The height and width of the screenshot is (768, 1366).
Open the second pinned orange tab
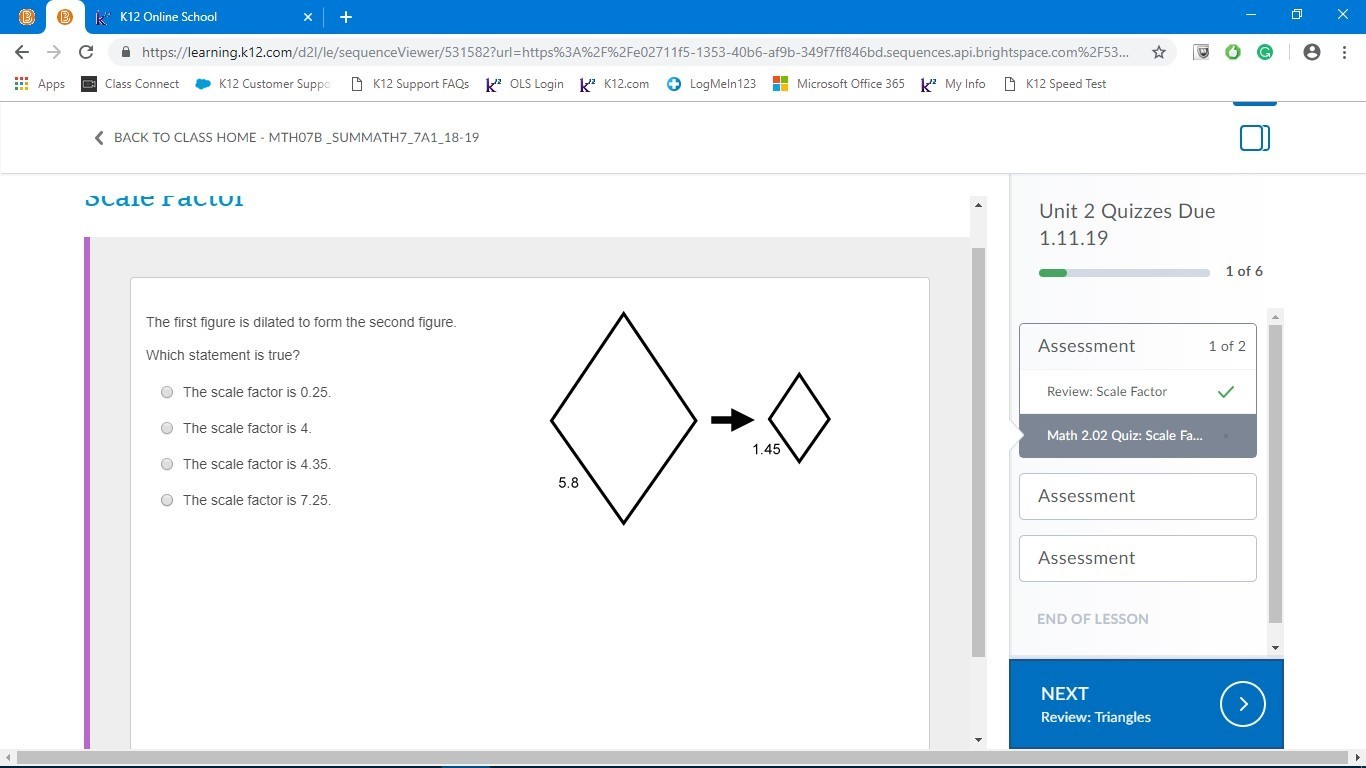pyautogui.click(x=65, y=17)
